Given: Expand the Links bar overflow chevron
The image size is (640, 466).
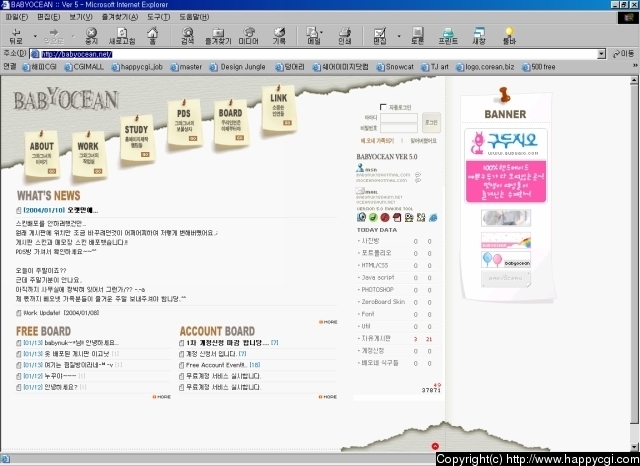Looking at the screenshot, I should (635, 66).
